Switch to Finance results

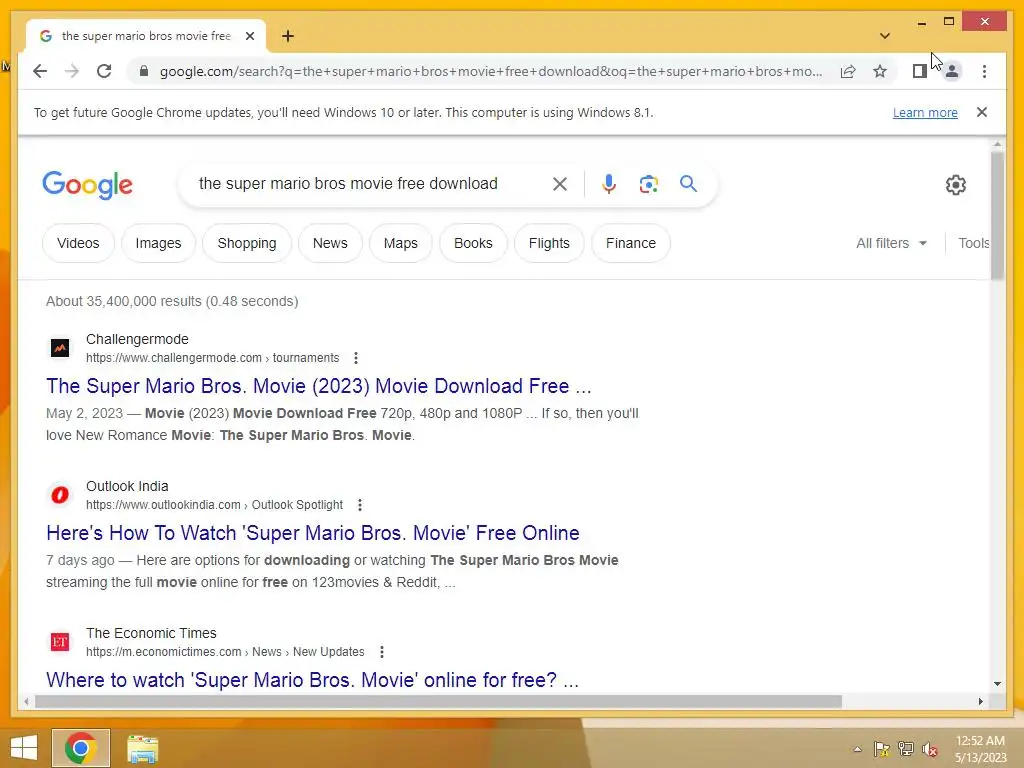pos(631,243)
